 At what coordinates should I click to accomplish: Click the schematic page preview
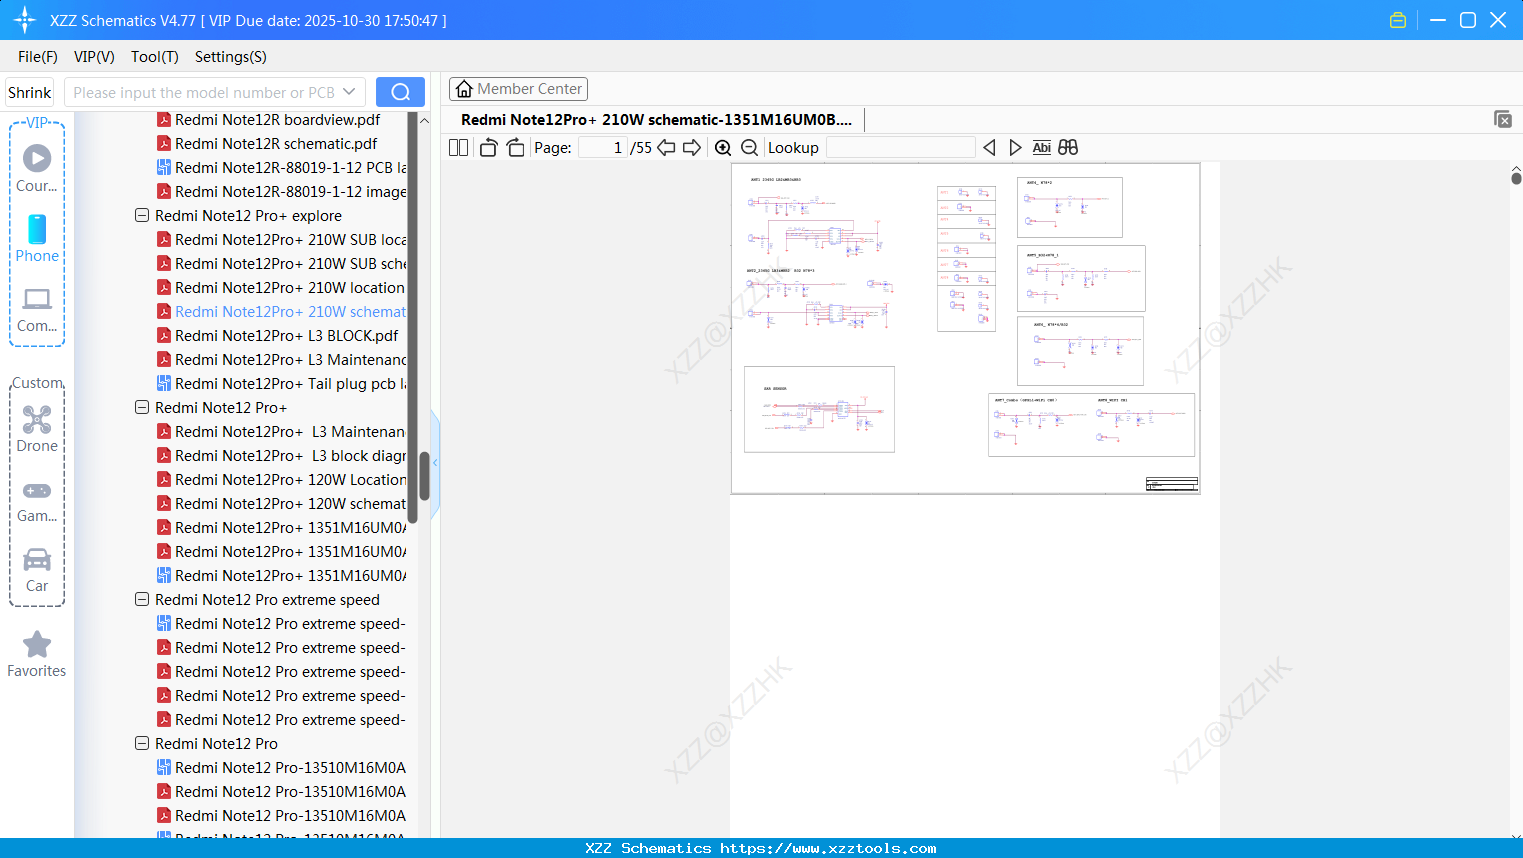click(x=966, y=329)
